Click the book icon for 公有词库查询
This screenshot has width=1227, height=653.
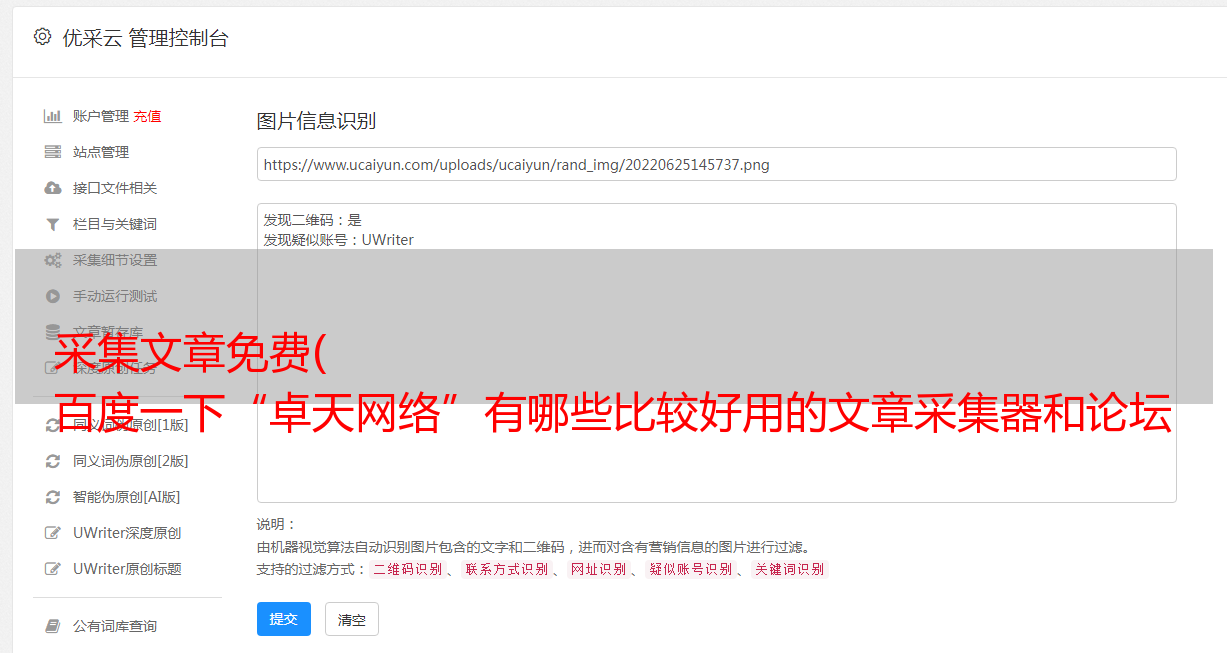(x=53, y=626)
